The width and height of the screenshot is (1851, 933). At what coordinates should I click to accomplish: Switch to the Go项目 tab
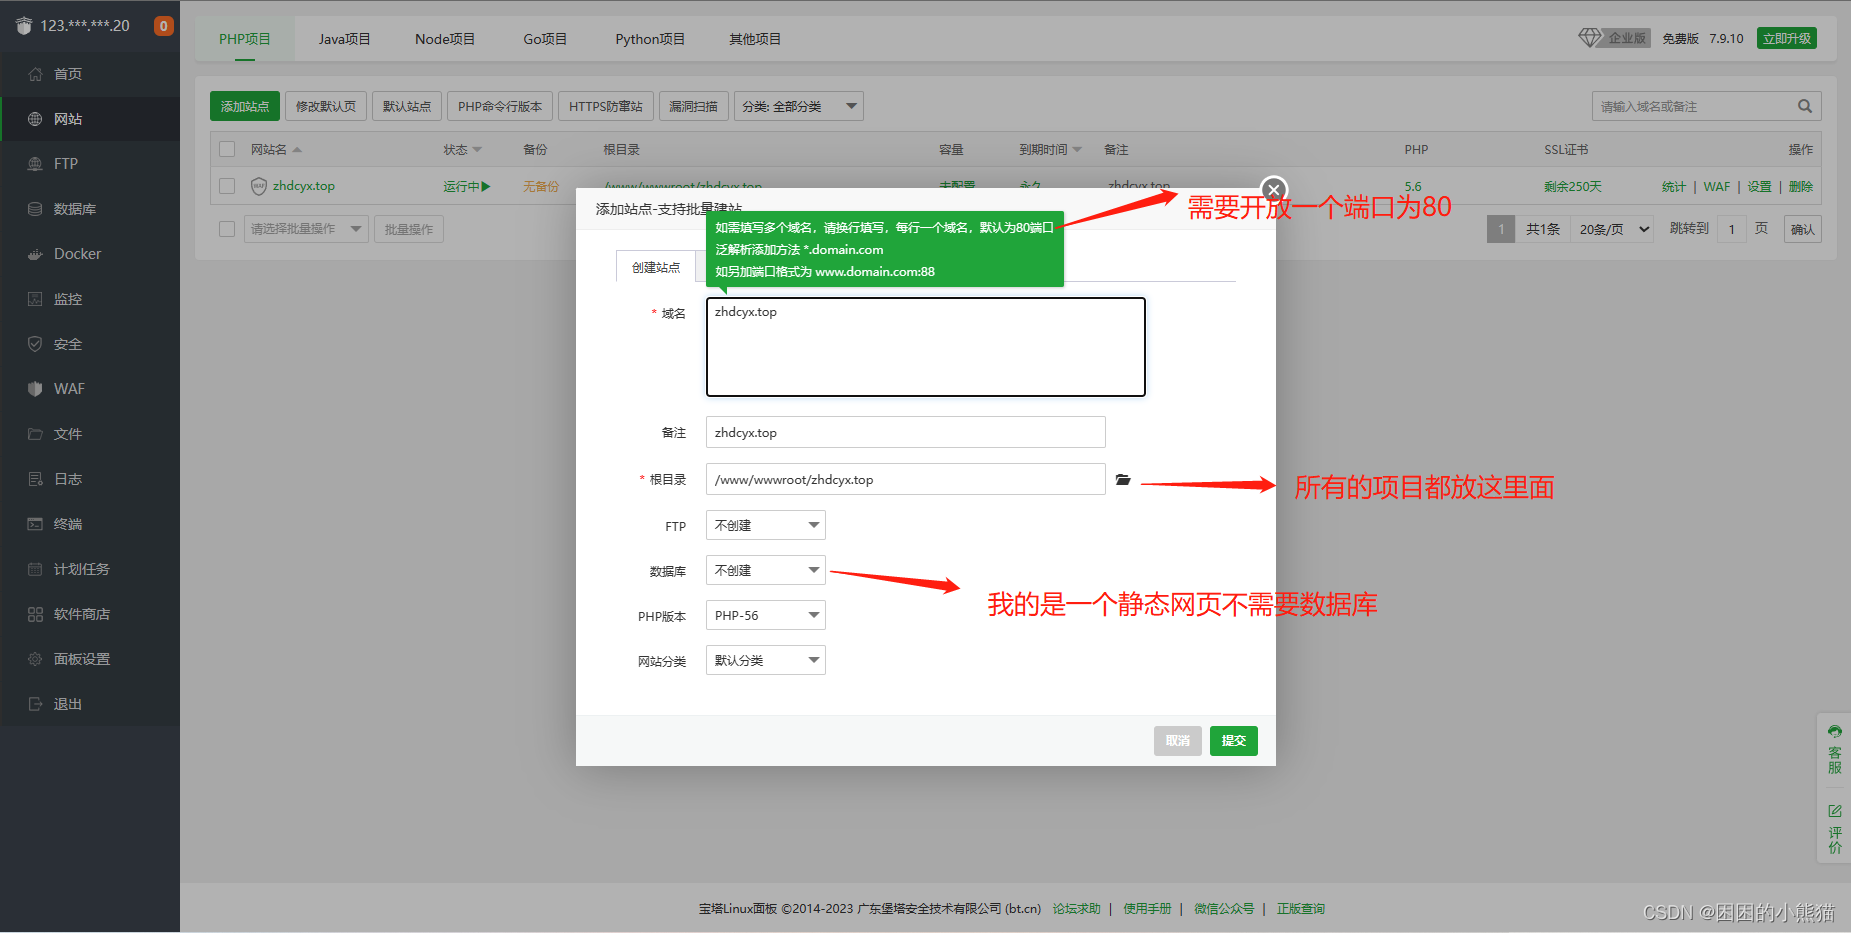pos(545,39)
